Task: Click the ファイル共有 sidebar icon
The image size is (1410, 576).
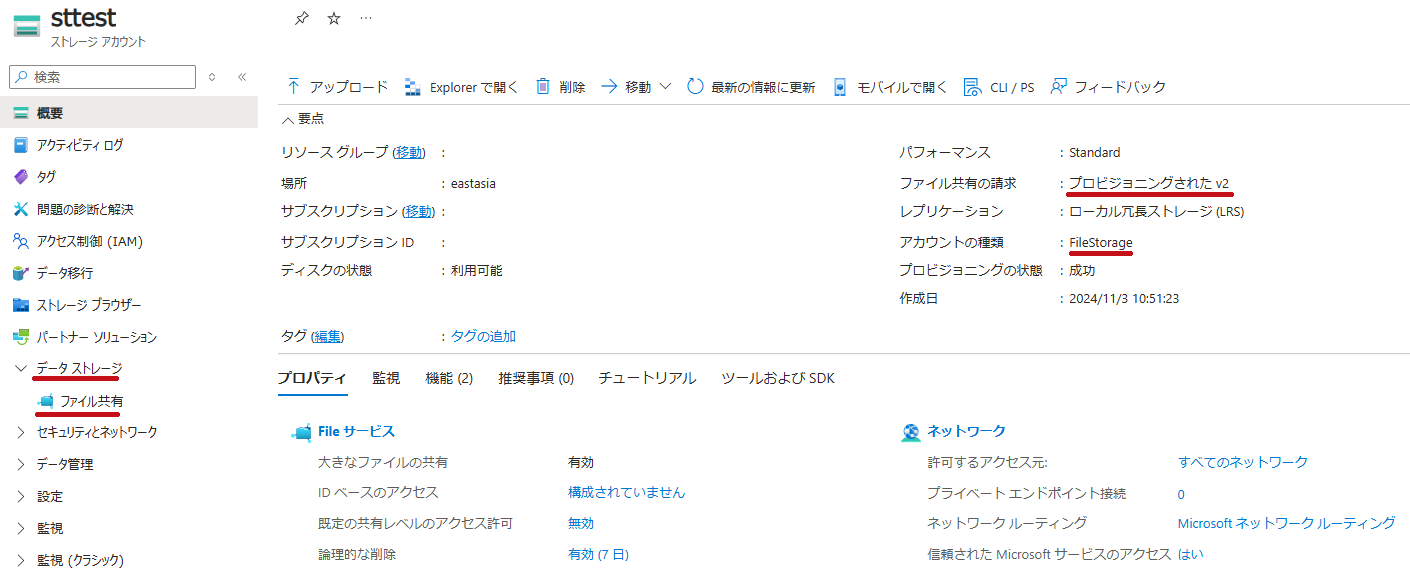Action: 45,401
